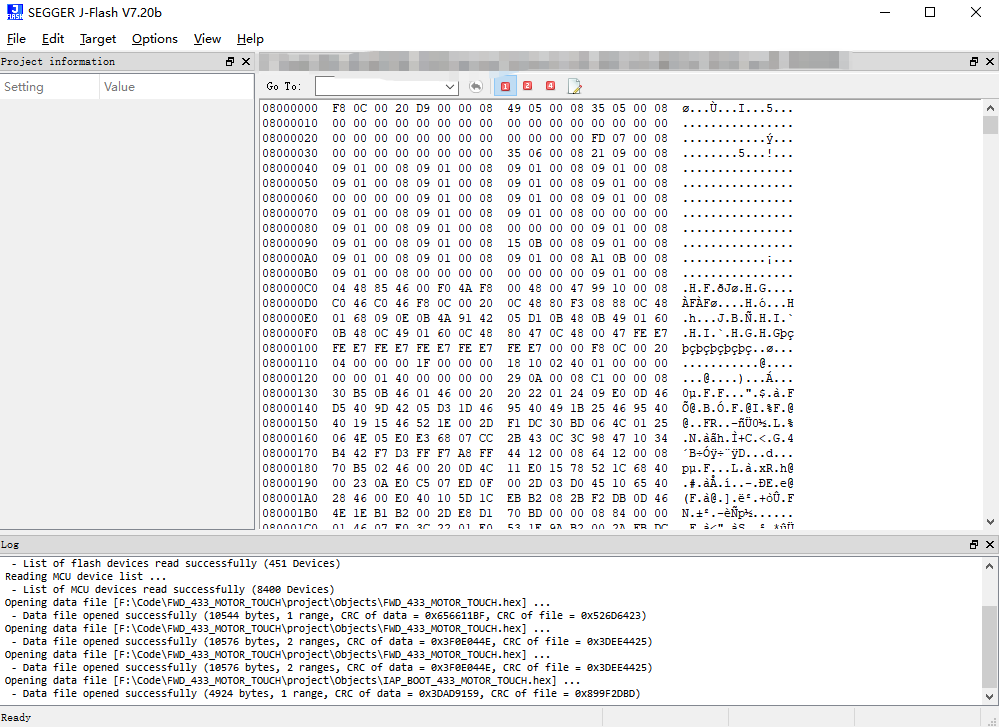This screenshot has width=999, height=727.
Task: Maximize the J-Flash window
Action: [x=930, y=12]
